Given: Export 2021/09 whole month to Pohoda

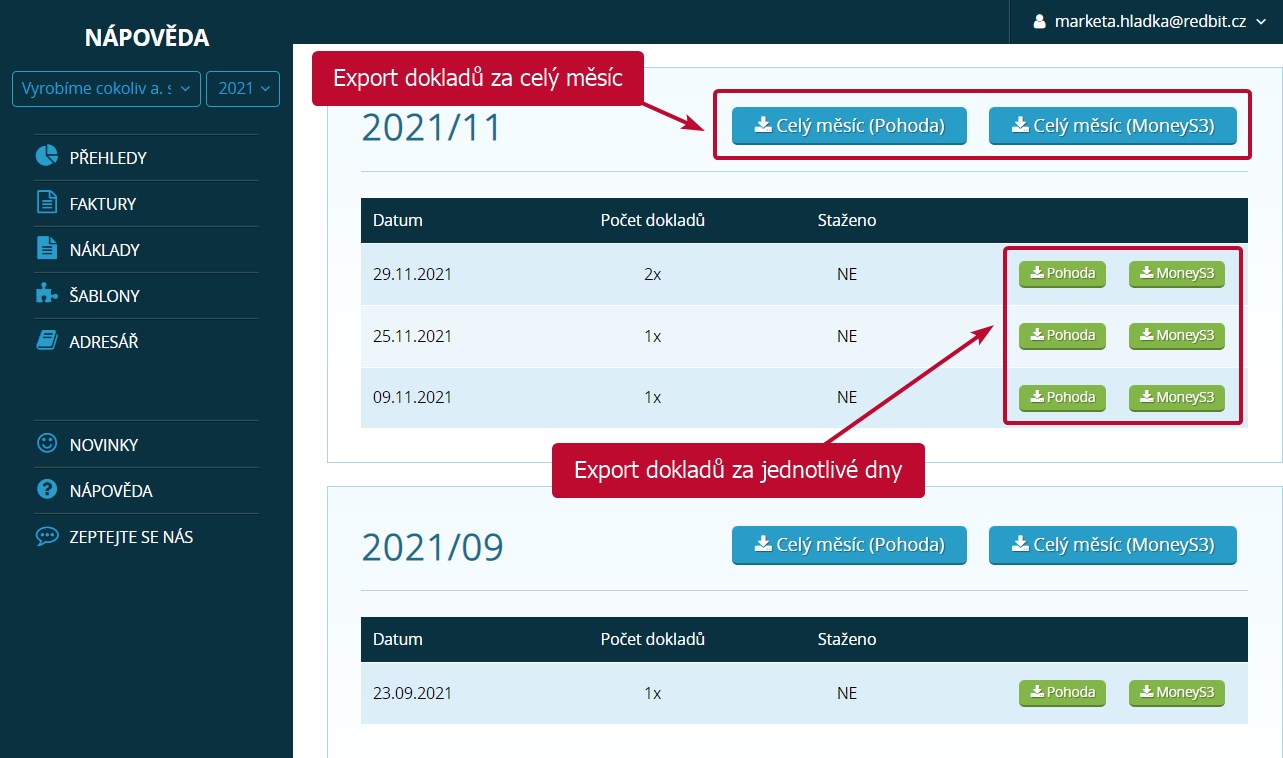Looking at the screenshot, I should 849,545.
